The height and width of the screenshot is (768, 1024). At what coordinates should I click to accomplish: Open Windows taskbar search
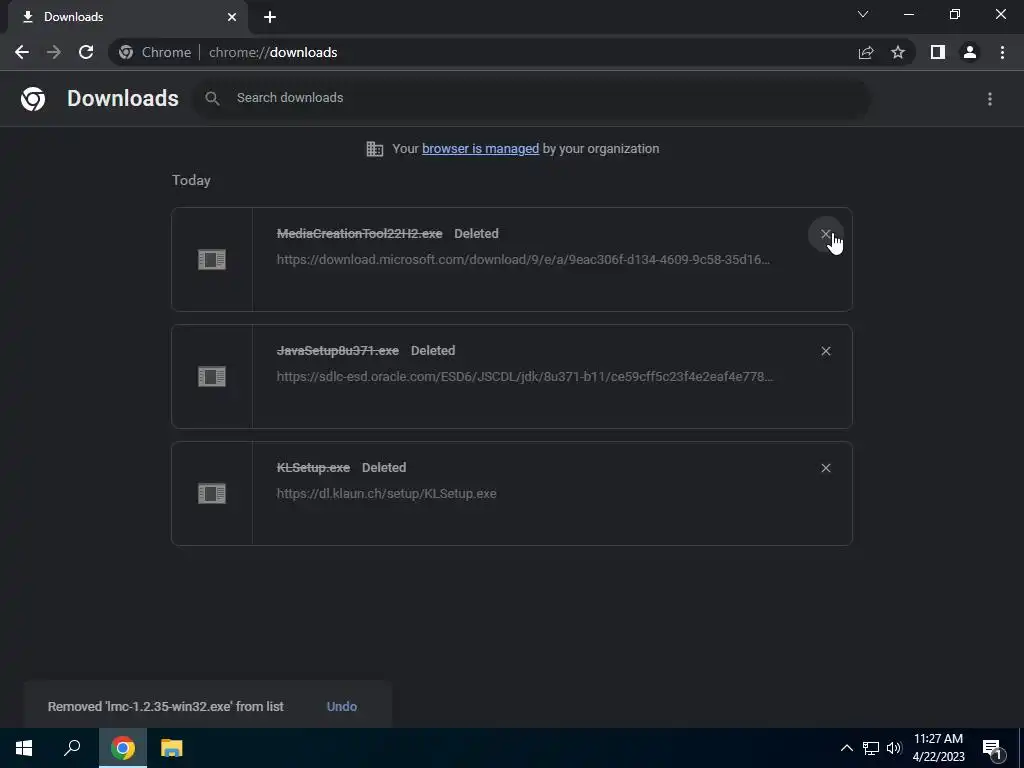click(x=72, y=748)
